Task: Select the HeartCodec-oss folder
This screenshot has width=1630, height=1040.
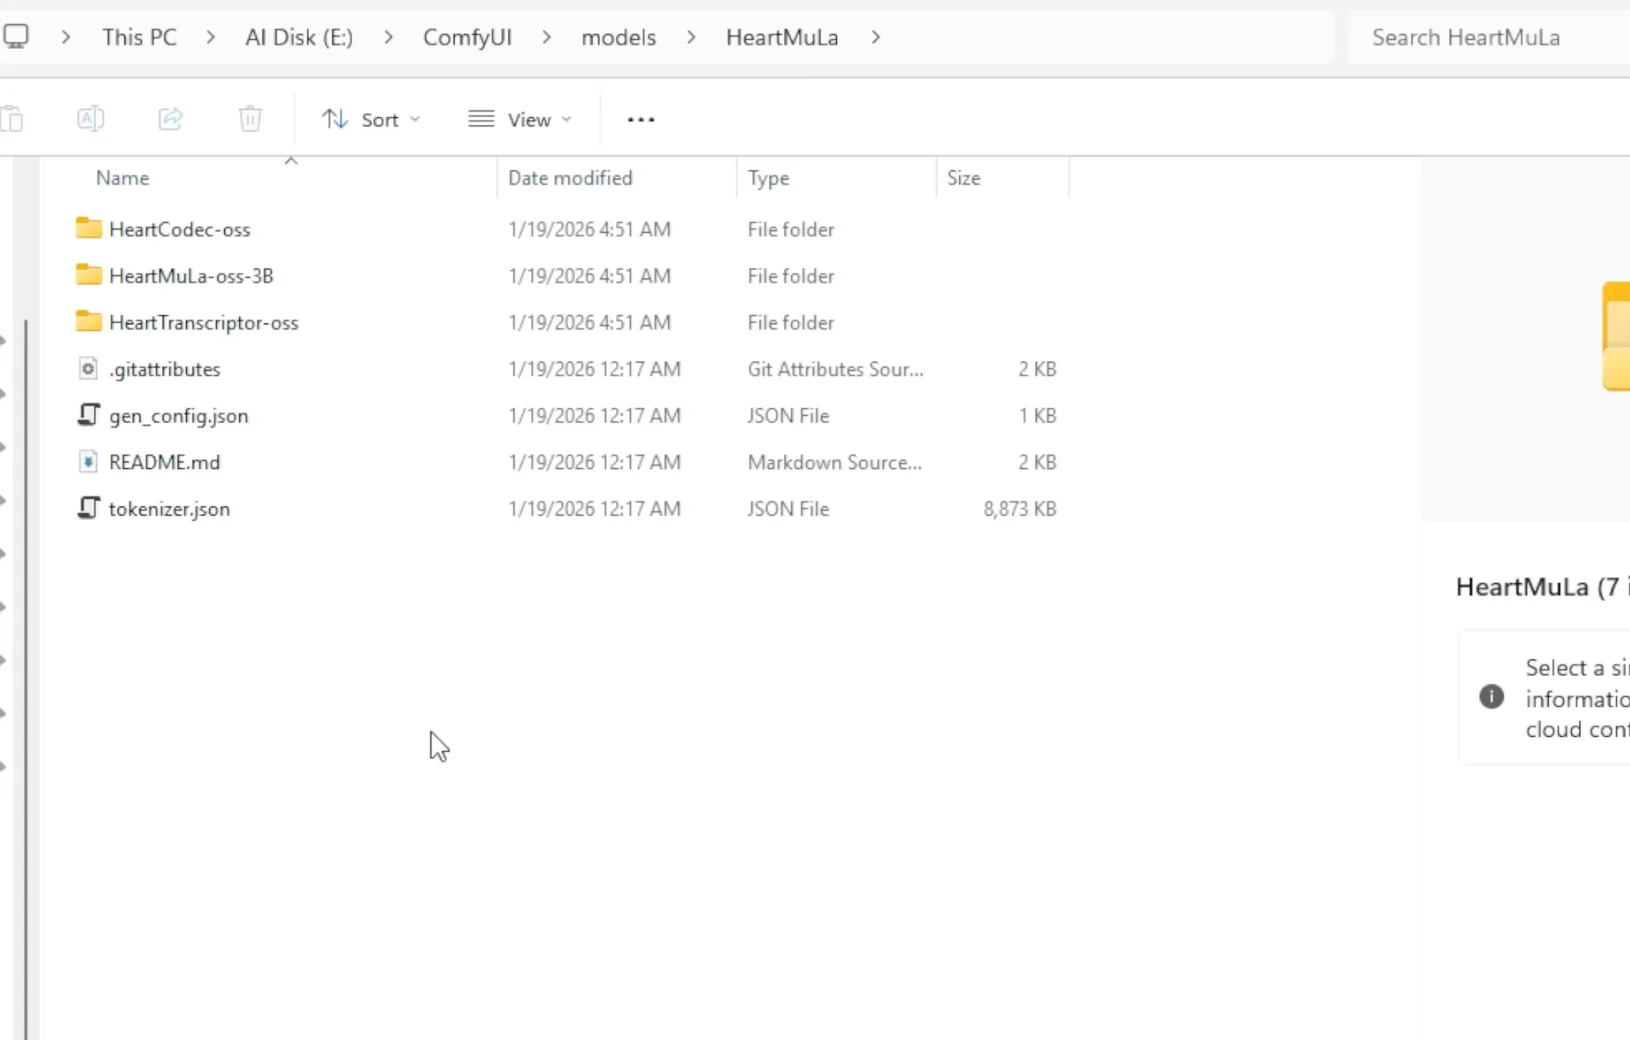Action: (180, 228)
